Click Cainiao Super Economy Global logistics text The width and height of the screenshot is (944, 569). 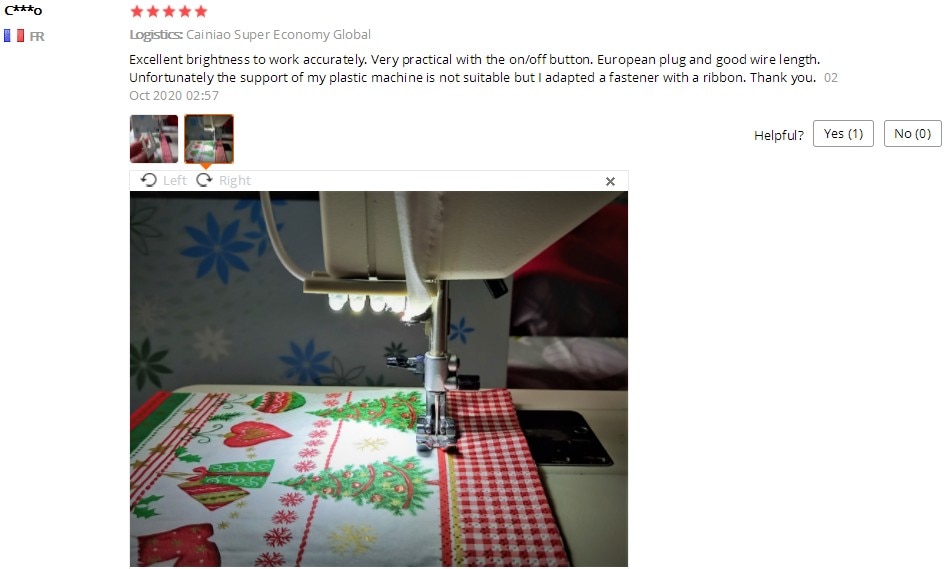pyautogui.click(x=278, y=34)
